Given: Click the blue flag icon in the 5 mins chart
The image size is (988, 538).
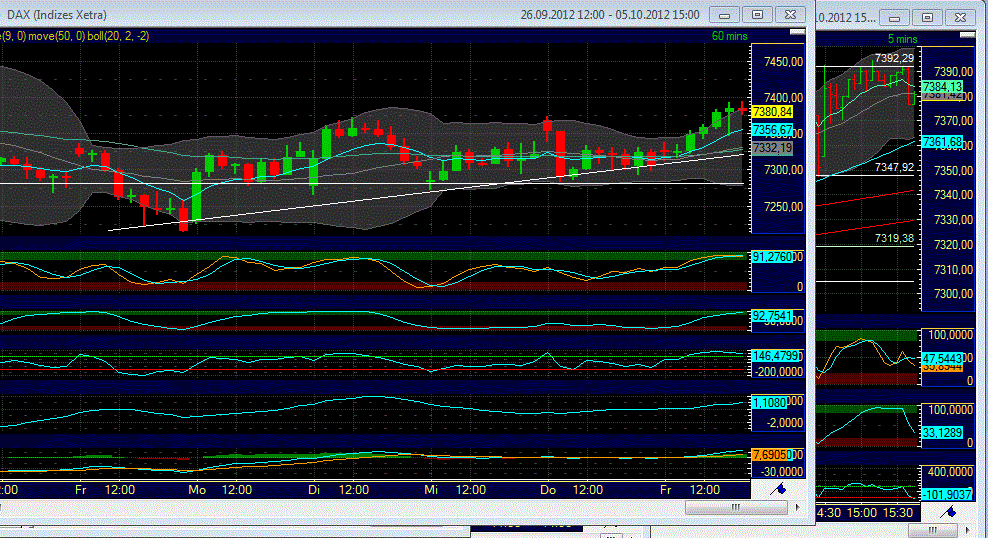Looking at the screenshot, I should point(948,512).
